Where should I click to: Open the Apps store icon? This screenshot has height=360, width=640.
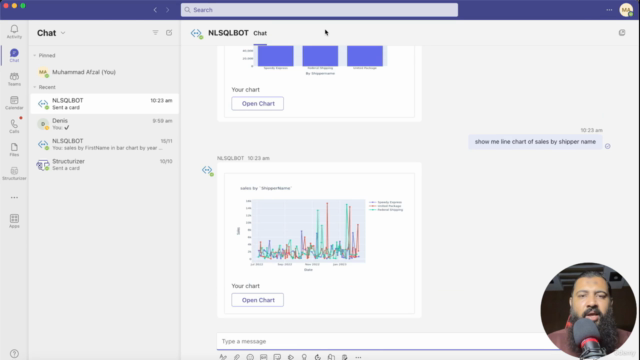[x=14, y=221]
